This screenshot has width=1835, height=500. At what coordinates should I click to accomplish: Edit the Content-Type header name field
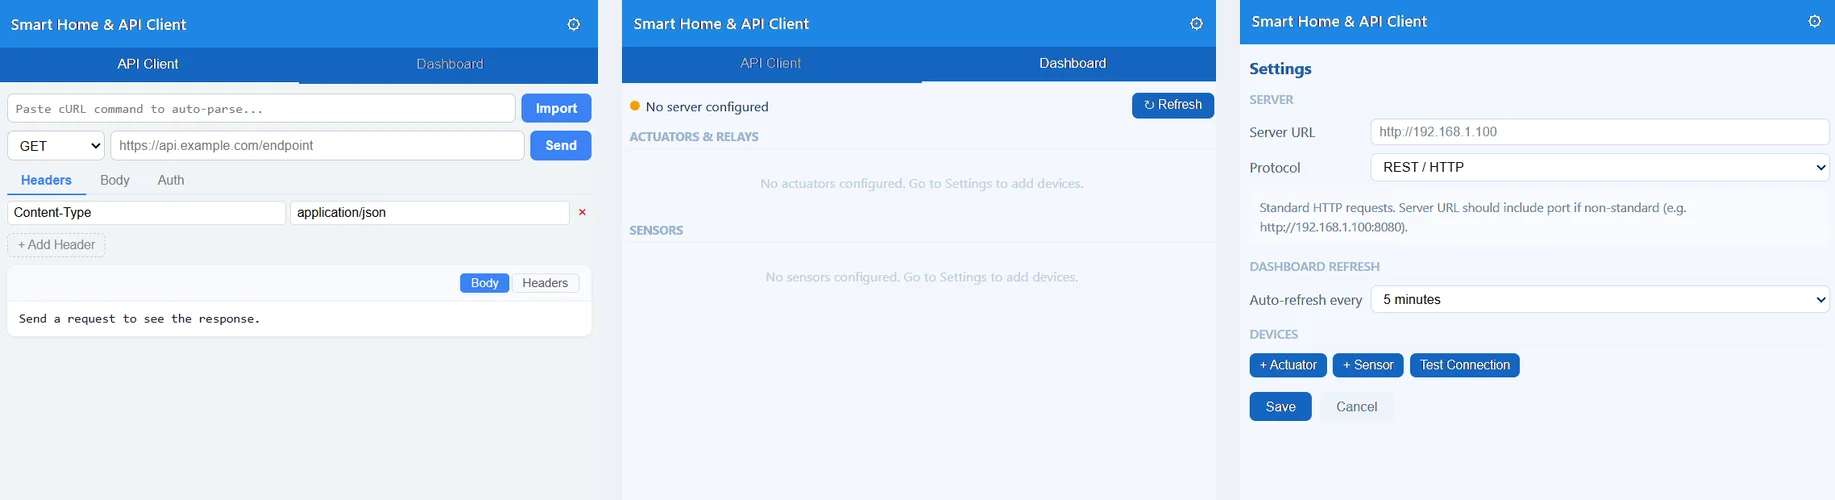pyautogui.click(x=146, y=213)
